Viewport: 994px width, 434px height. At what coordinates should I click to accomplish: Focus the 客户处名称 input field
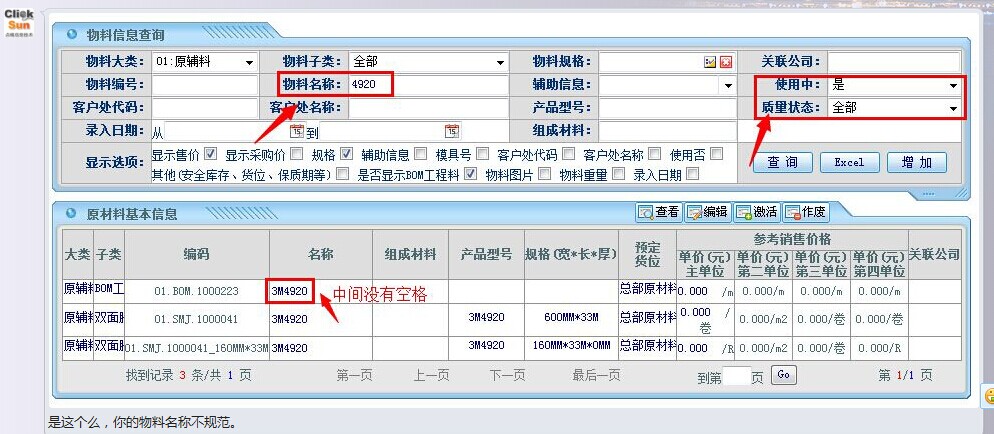click(429, 108)
